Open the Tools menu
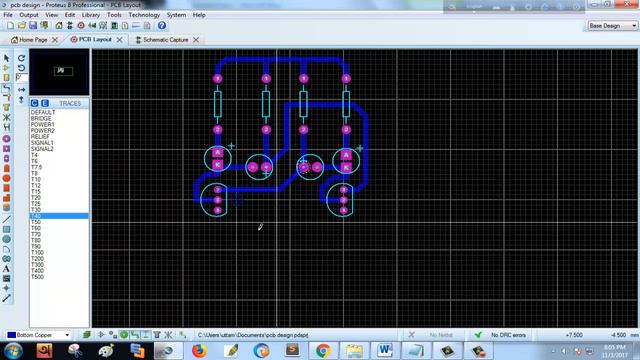The height and width of the screenshot is (360, 640). pos(114,15)
